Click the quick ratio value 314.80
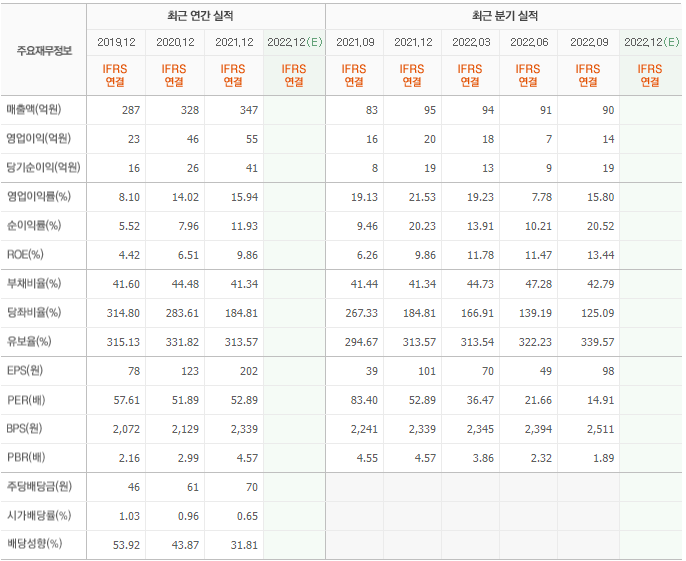Image resolution: width=686 pixels, height=561 pixels. coord(123,313)
